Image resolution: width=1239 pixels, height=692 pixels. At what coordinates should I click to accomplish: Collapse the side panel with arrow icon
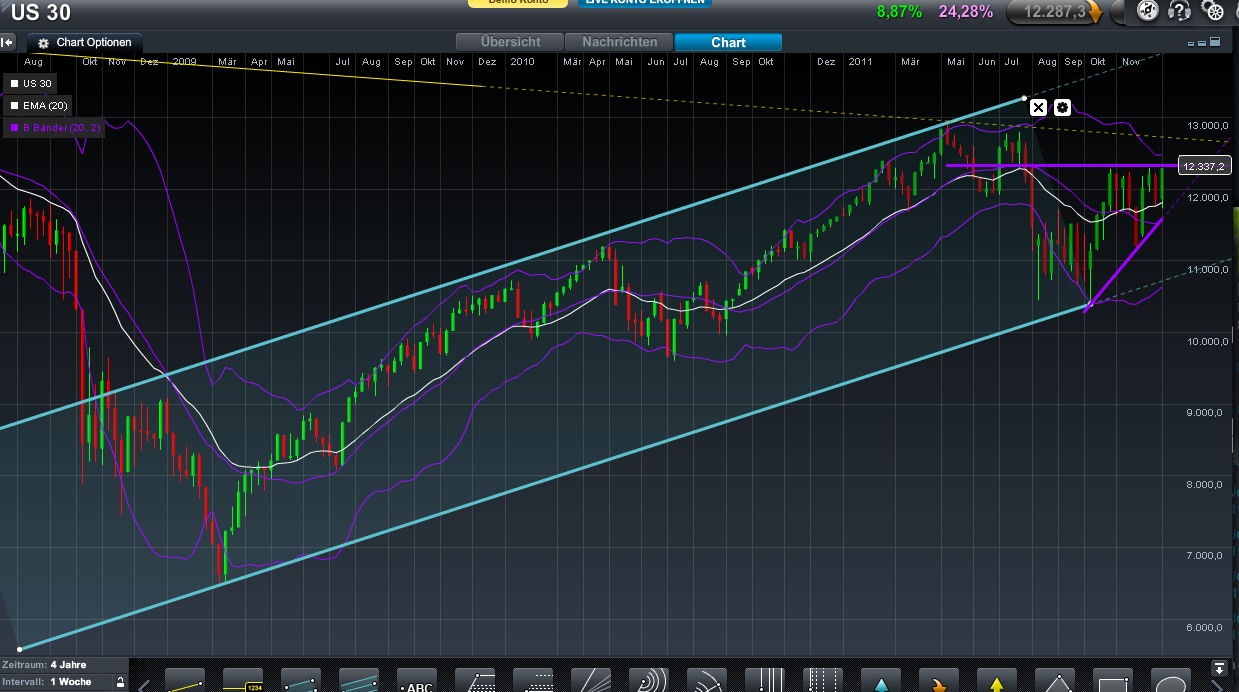tap(7, 43)
